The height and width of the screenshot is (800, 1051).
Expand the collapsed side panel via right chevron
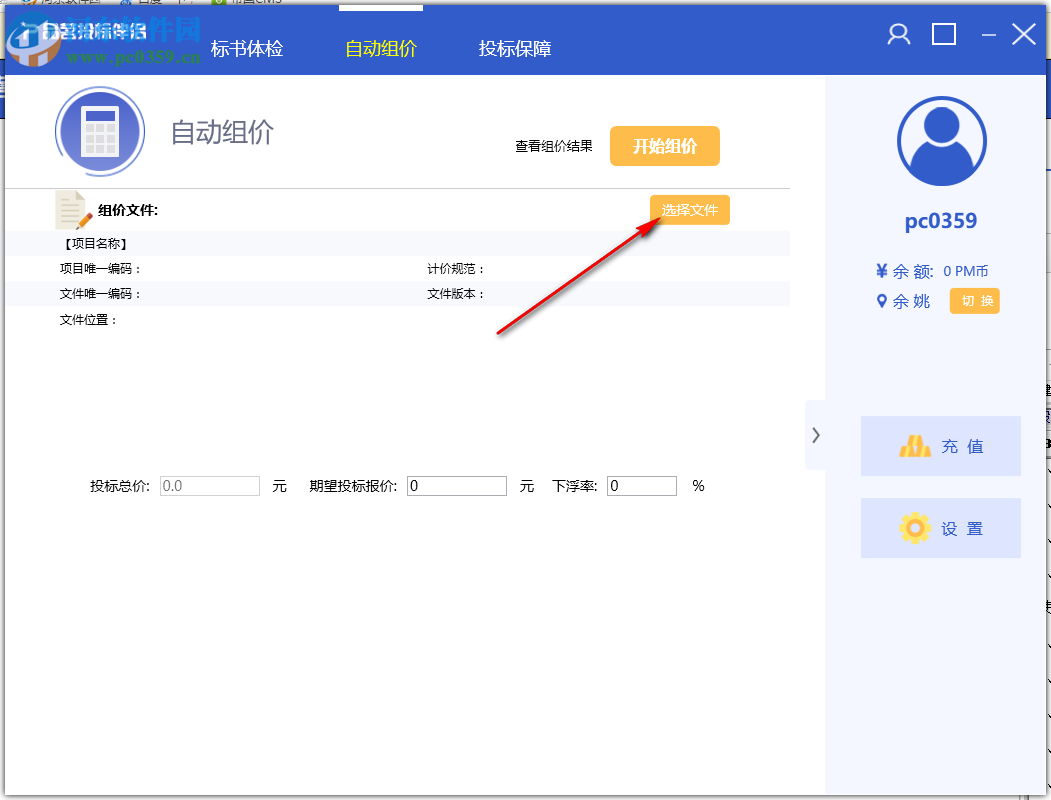pos(815,435)
